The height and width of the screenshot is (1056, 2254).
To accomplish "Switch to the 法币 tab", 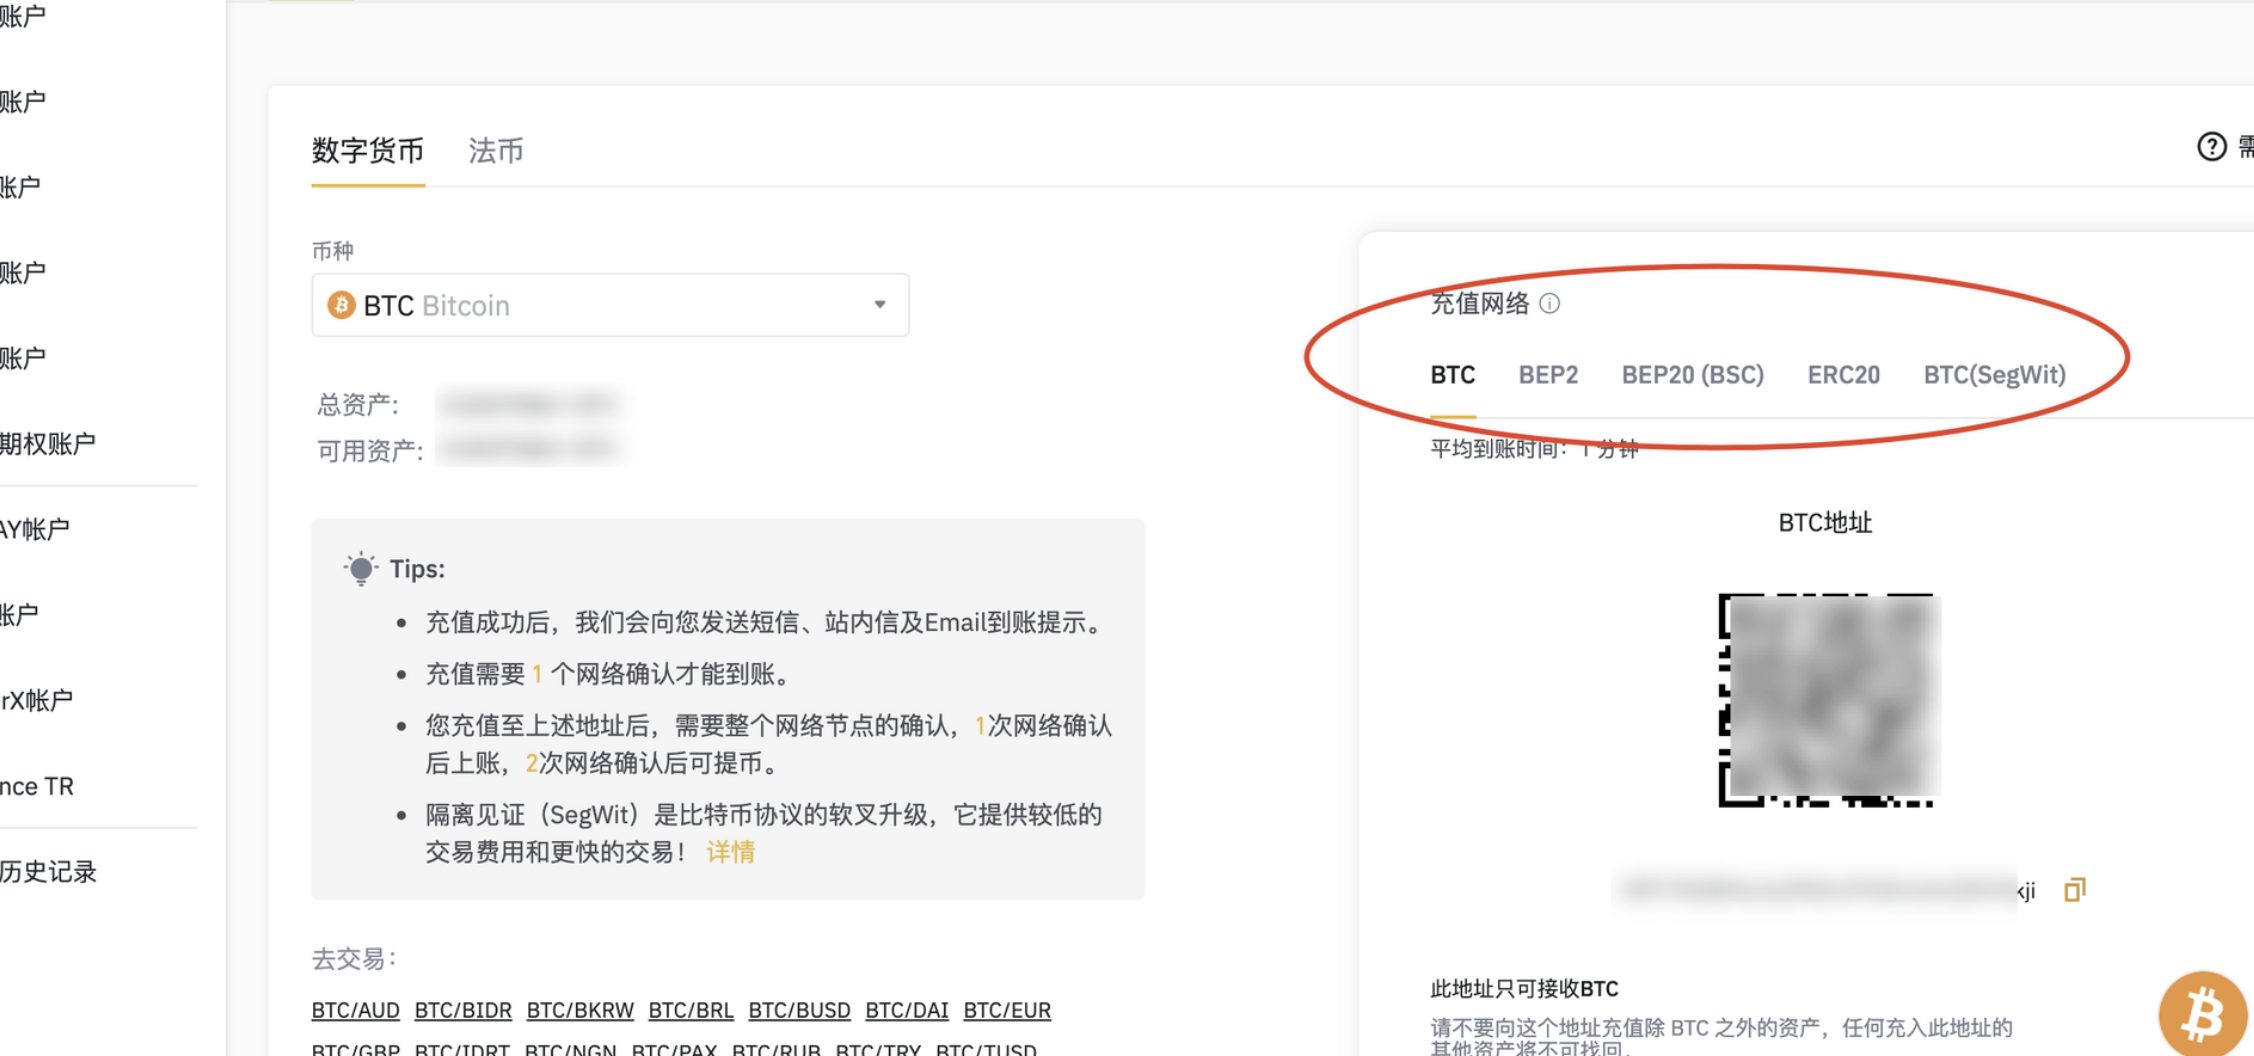I will point(496,151).
